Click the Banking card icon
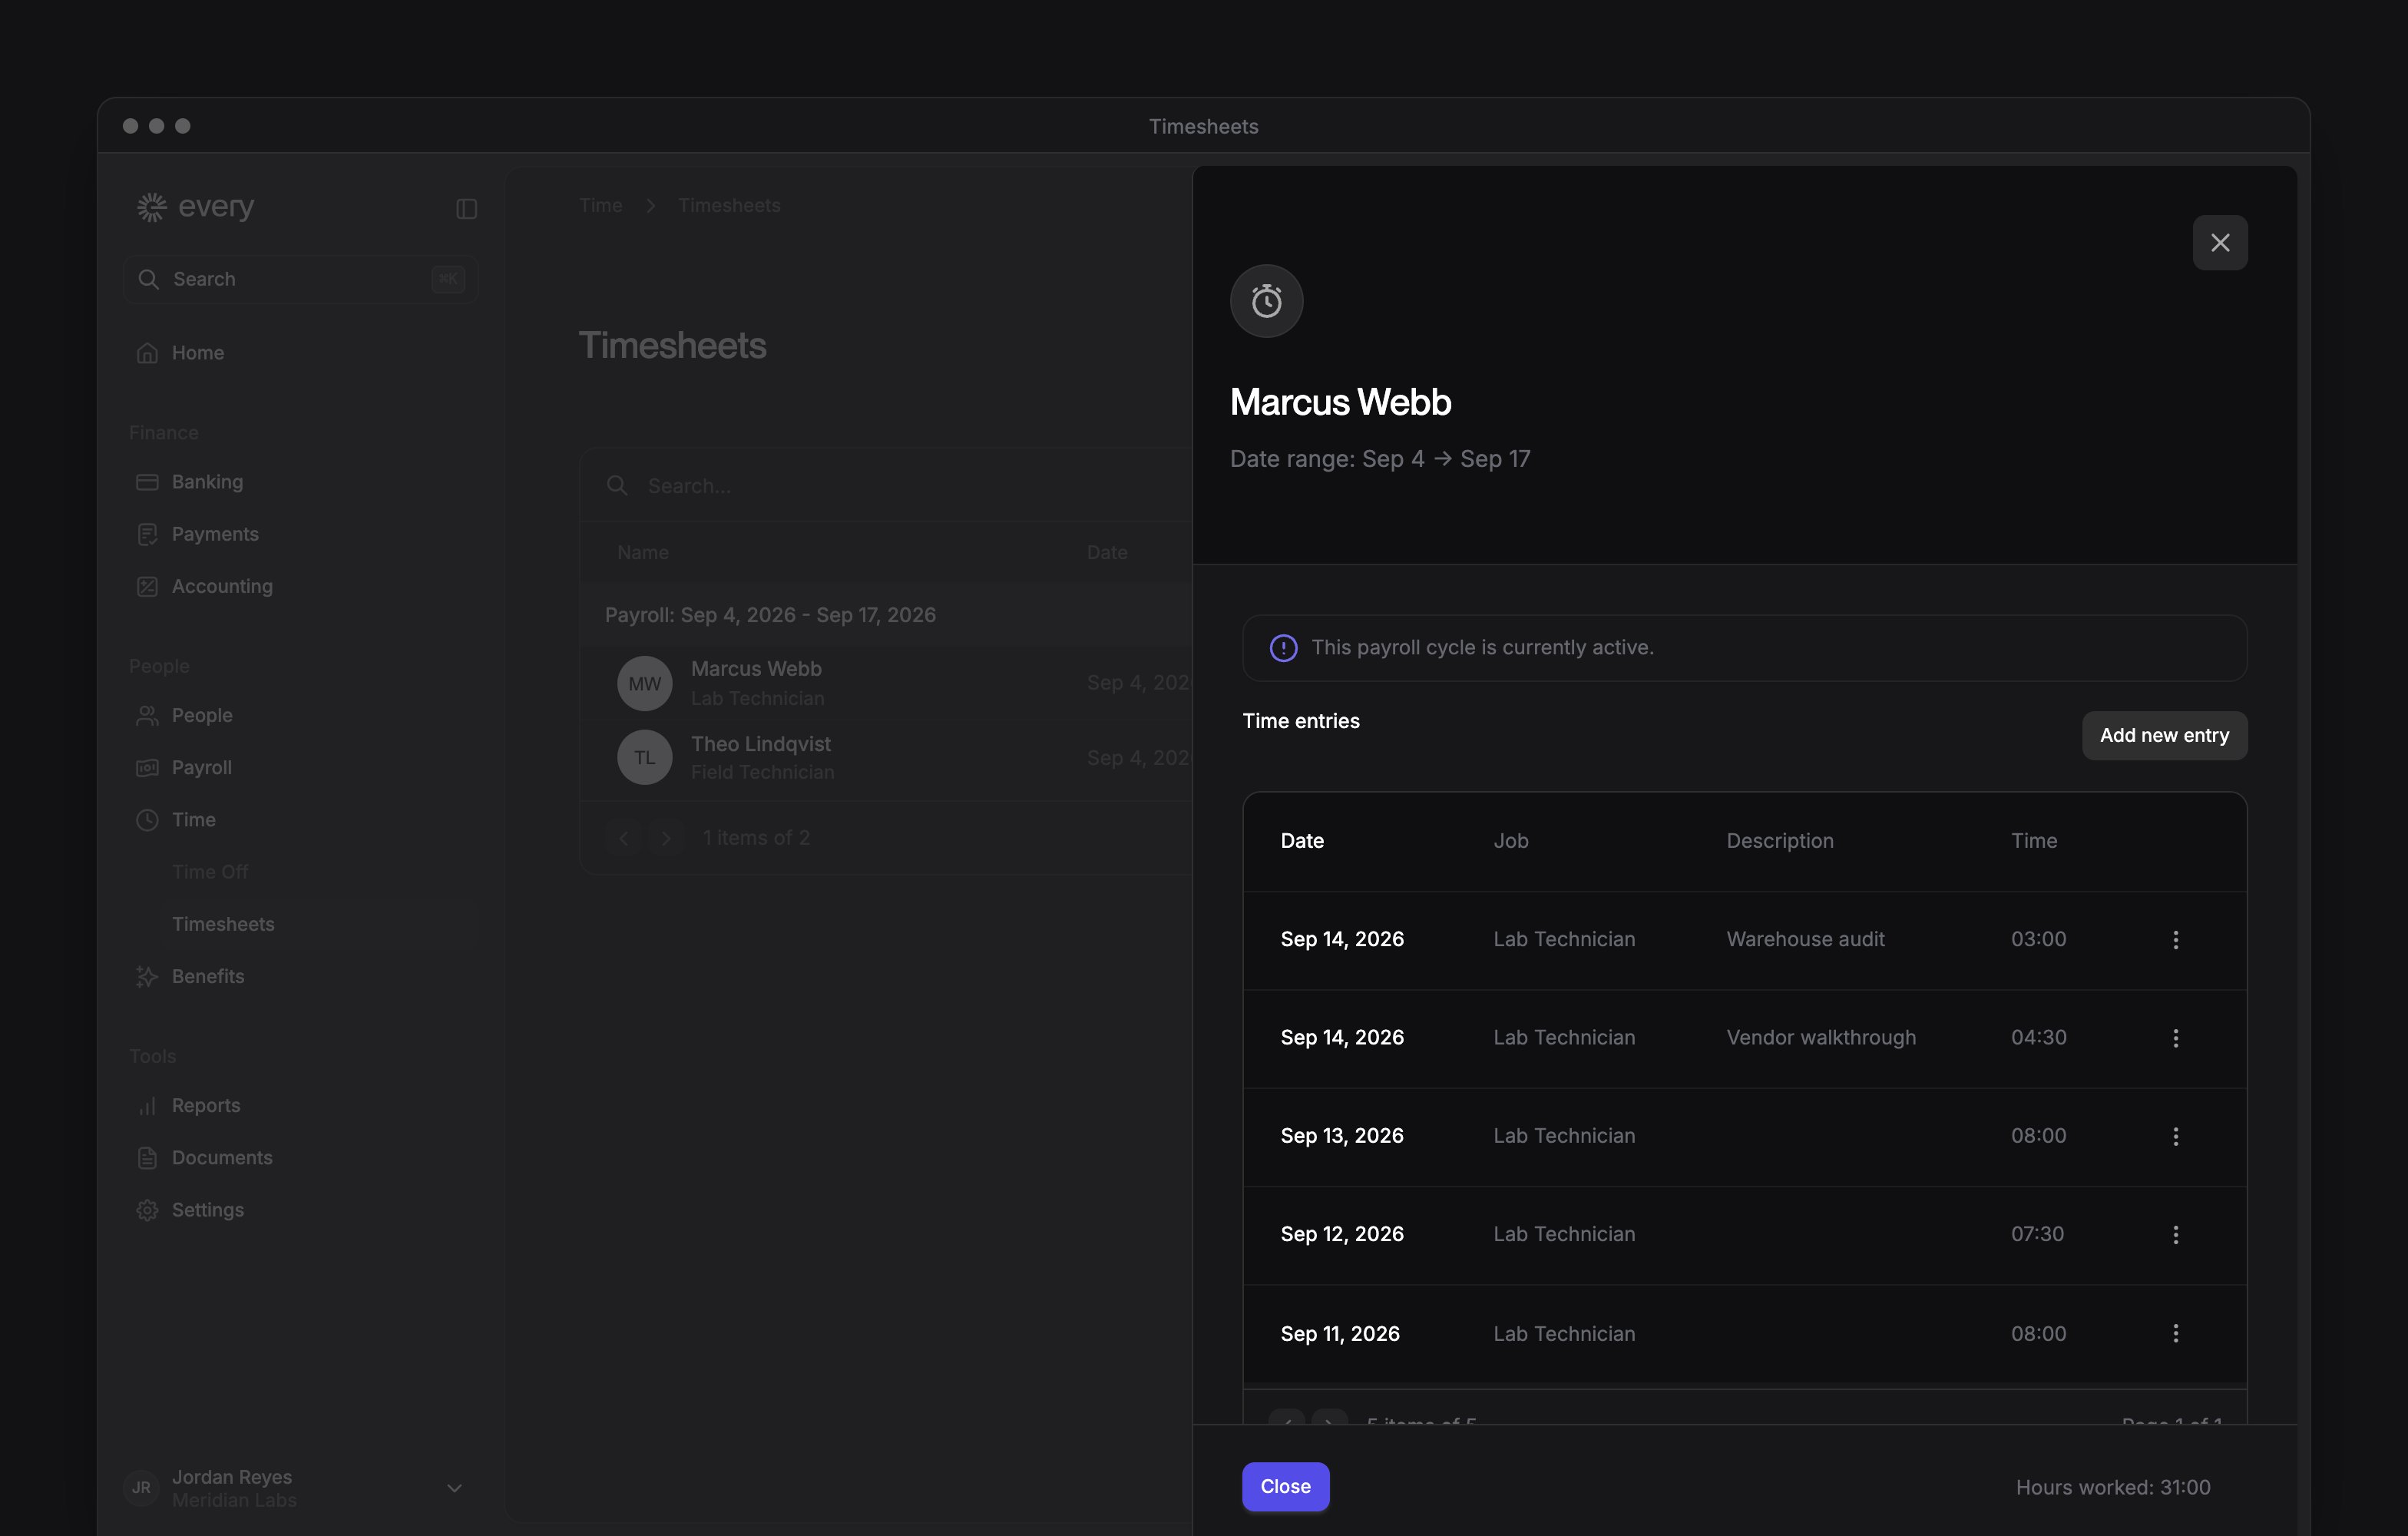This screenshot has height=1536, width=2408. (147, 482)
